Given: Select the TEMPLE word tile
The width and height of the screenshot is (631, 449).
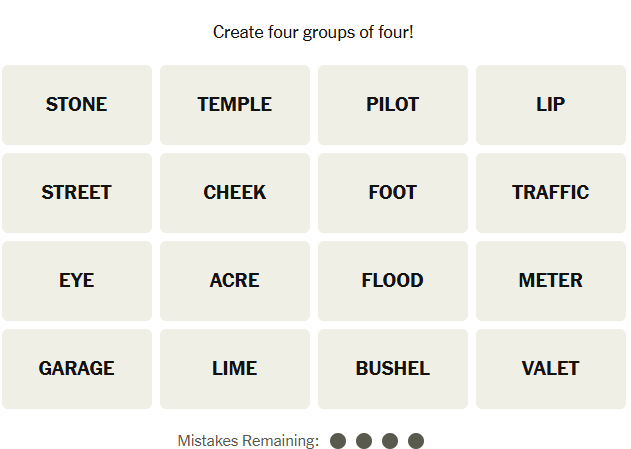Looking at the screenshot, I should click(235, 105).
